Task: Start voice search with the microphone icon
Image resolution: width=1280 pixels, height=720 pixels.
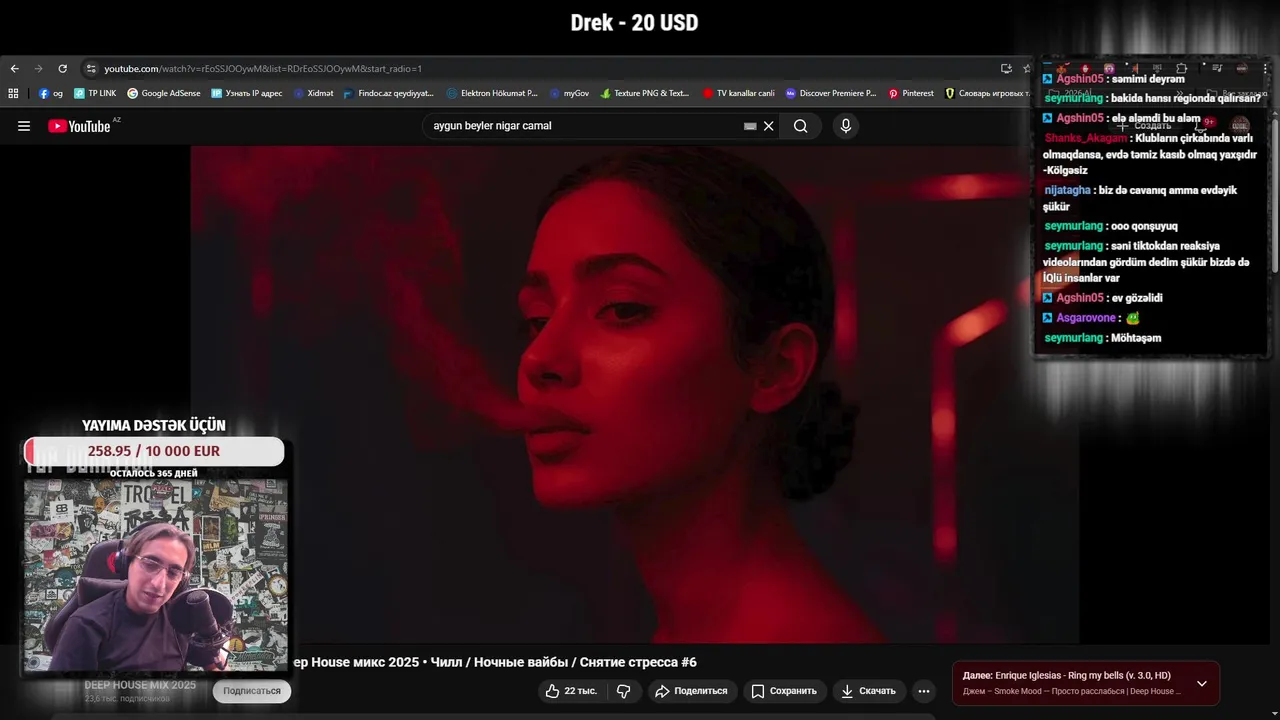Action: 846,126
